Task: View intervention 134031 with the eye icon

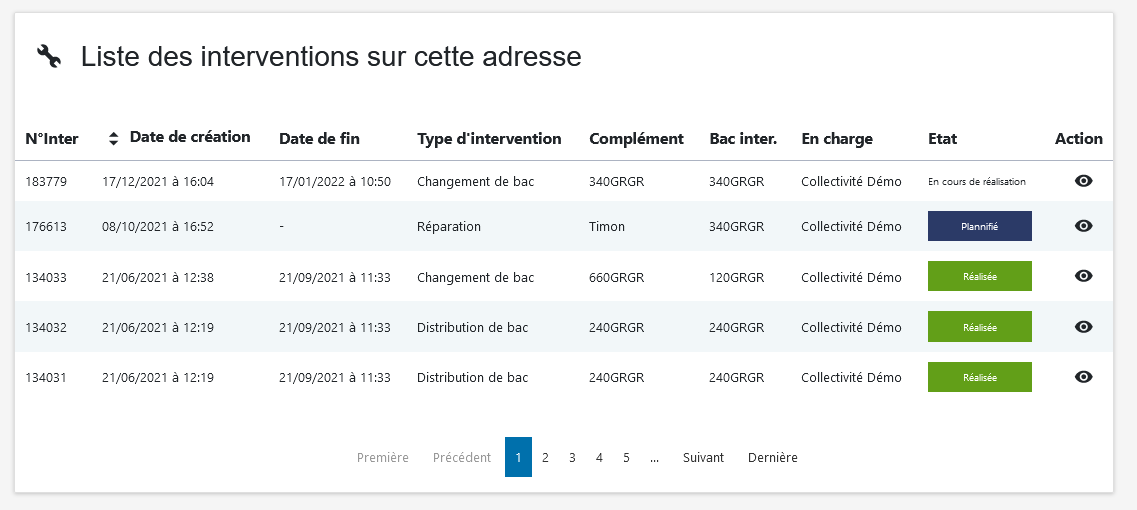Action: (1083, 377)
